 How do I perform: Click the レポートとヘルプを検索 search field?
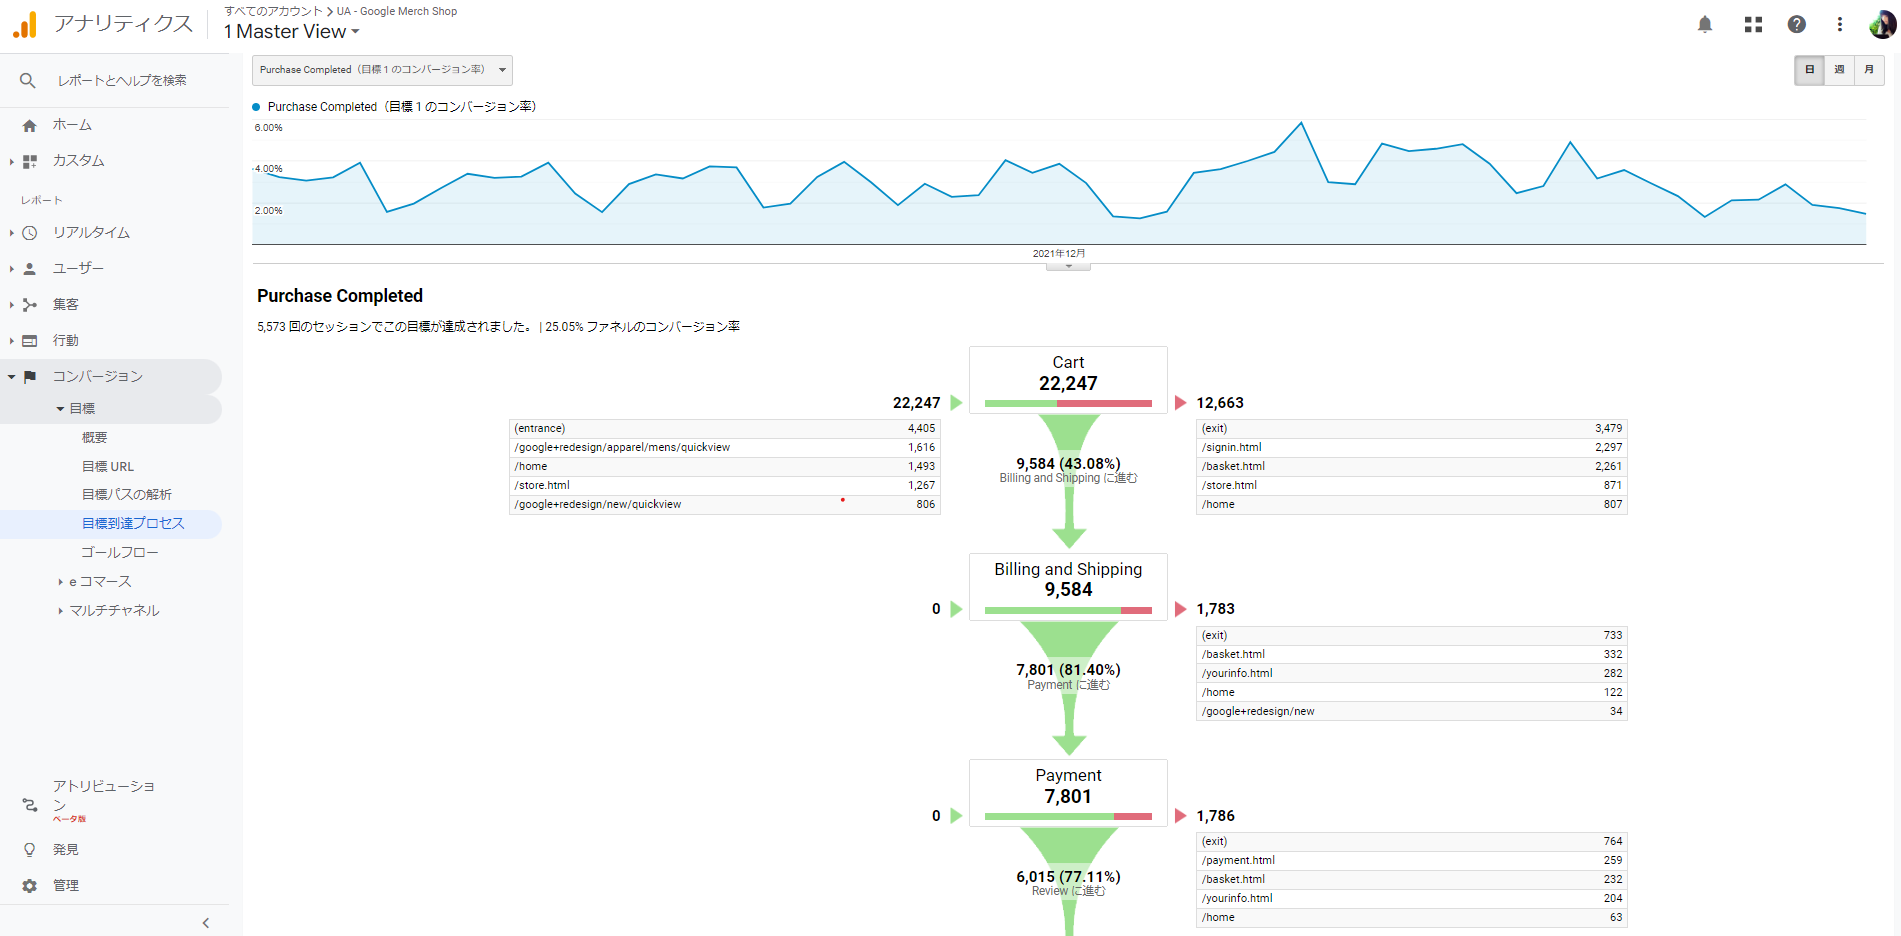coord(122,81)
